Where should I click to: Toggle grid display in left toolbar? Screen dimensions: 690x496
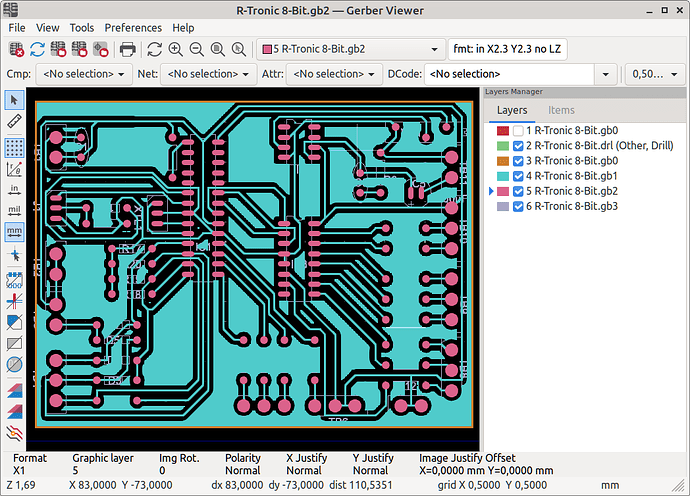[x=15, y=146]
